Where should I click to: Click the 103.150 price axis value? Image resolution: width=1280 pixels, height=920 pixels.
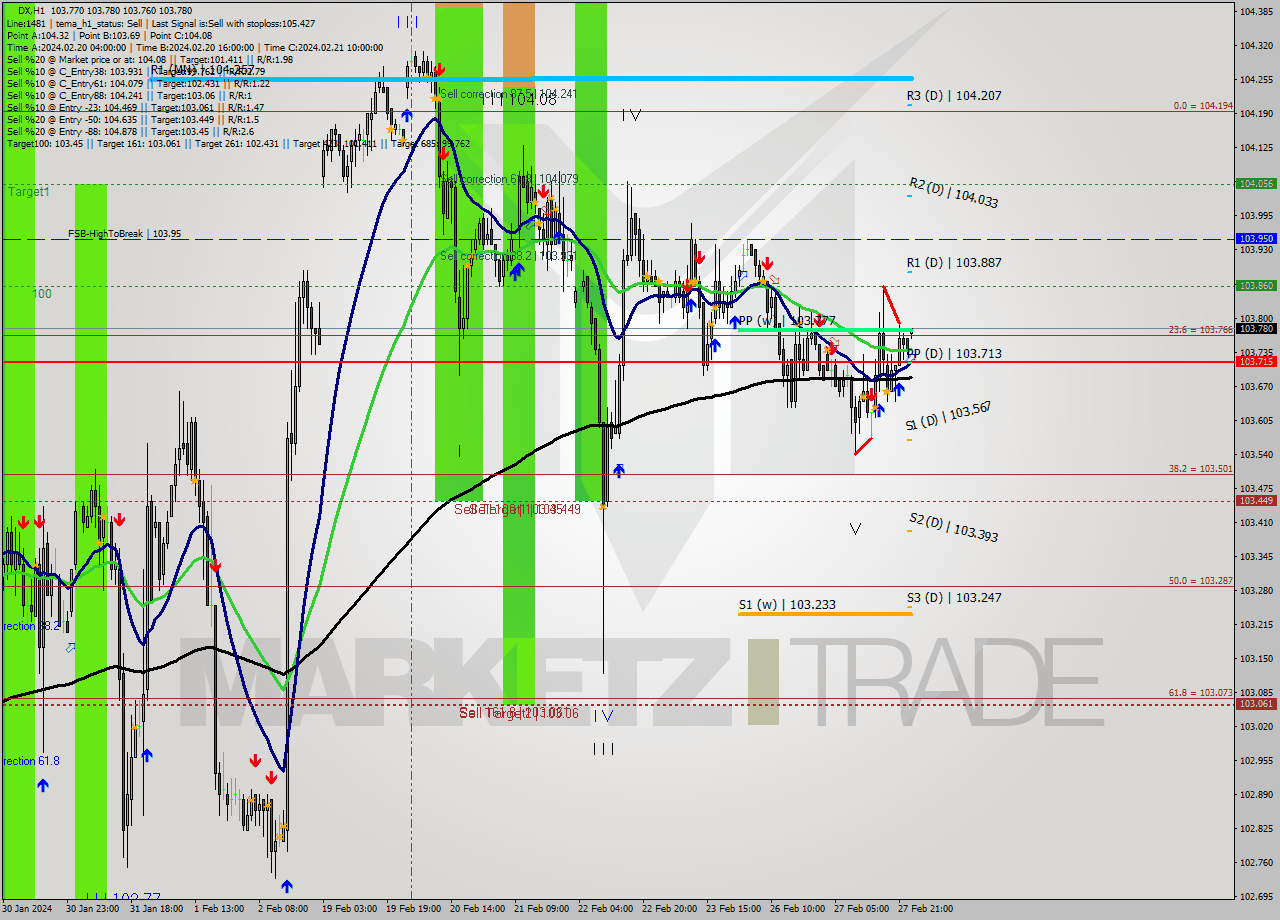[1255, 658]
